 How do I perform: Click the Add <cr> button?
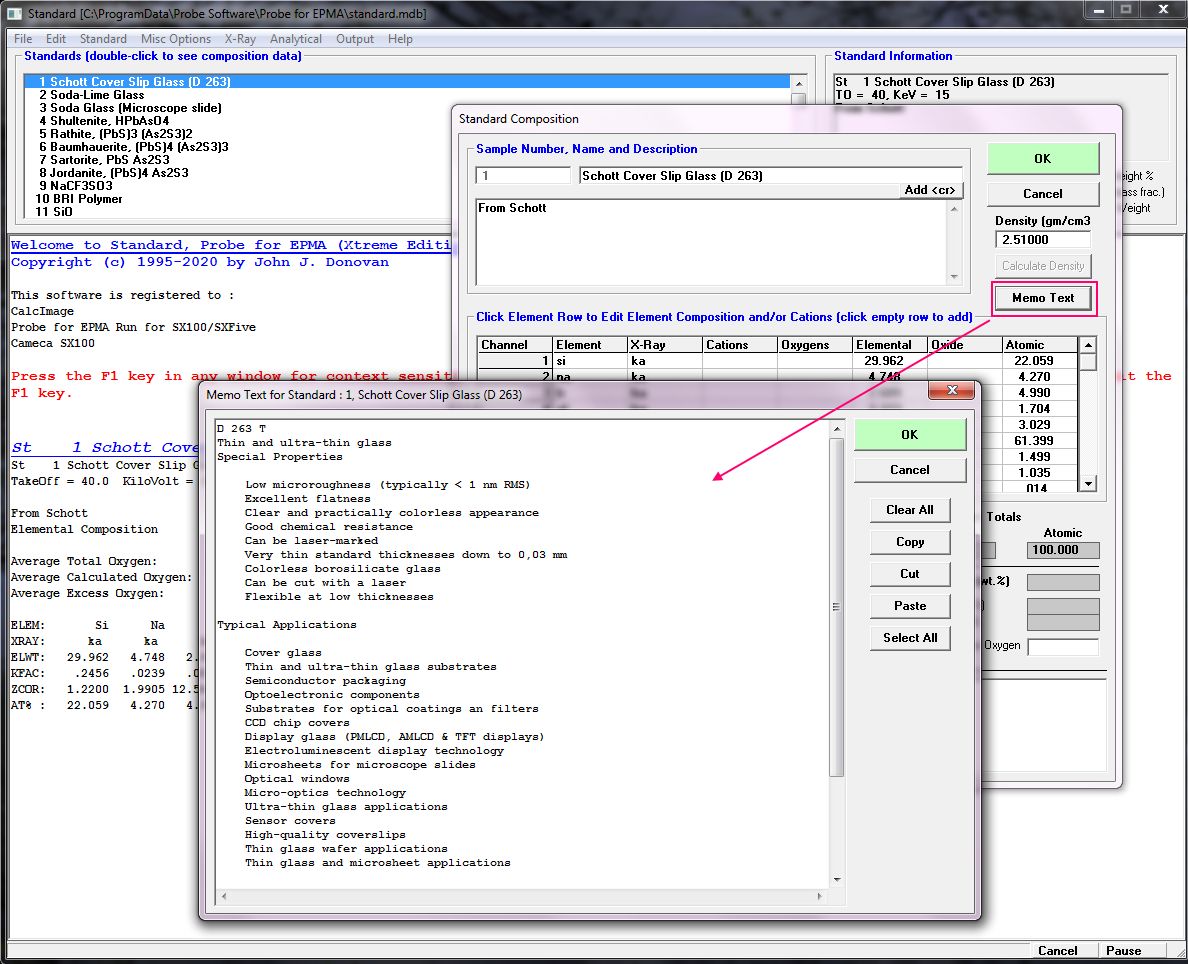click(x=930, y=190)
